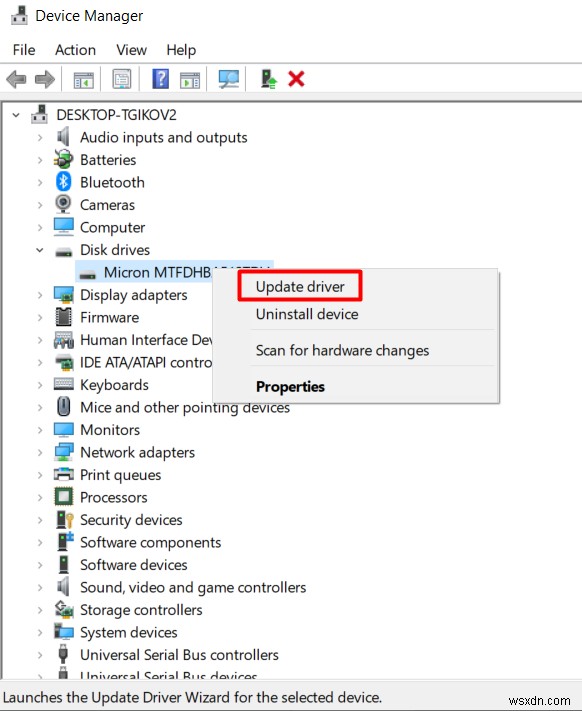Choose Properties in context menu
The width and height of the screenshot is (582, 711).
click(290, 386)
